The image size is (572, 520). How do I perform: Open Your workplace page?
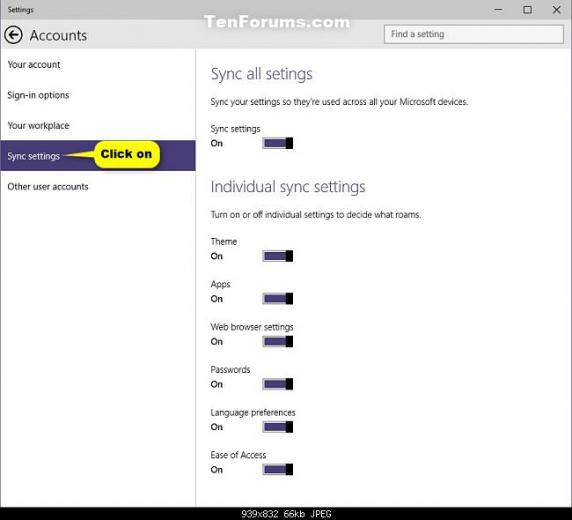point(38,126)
